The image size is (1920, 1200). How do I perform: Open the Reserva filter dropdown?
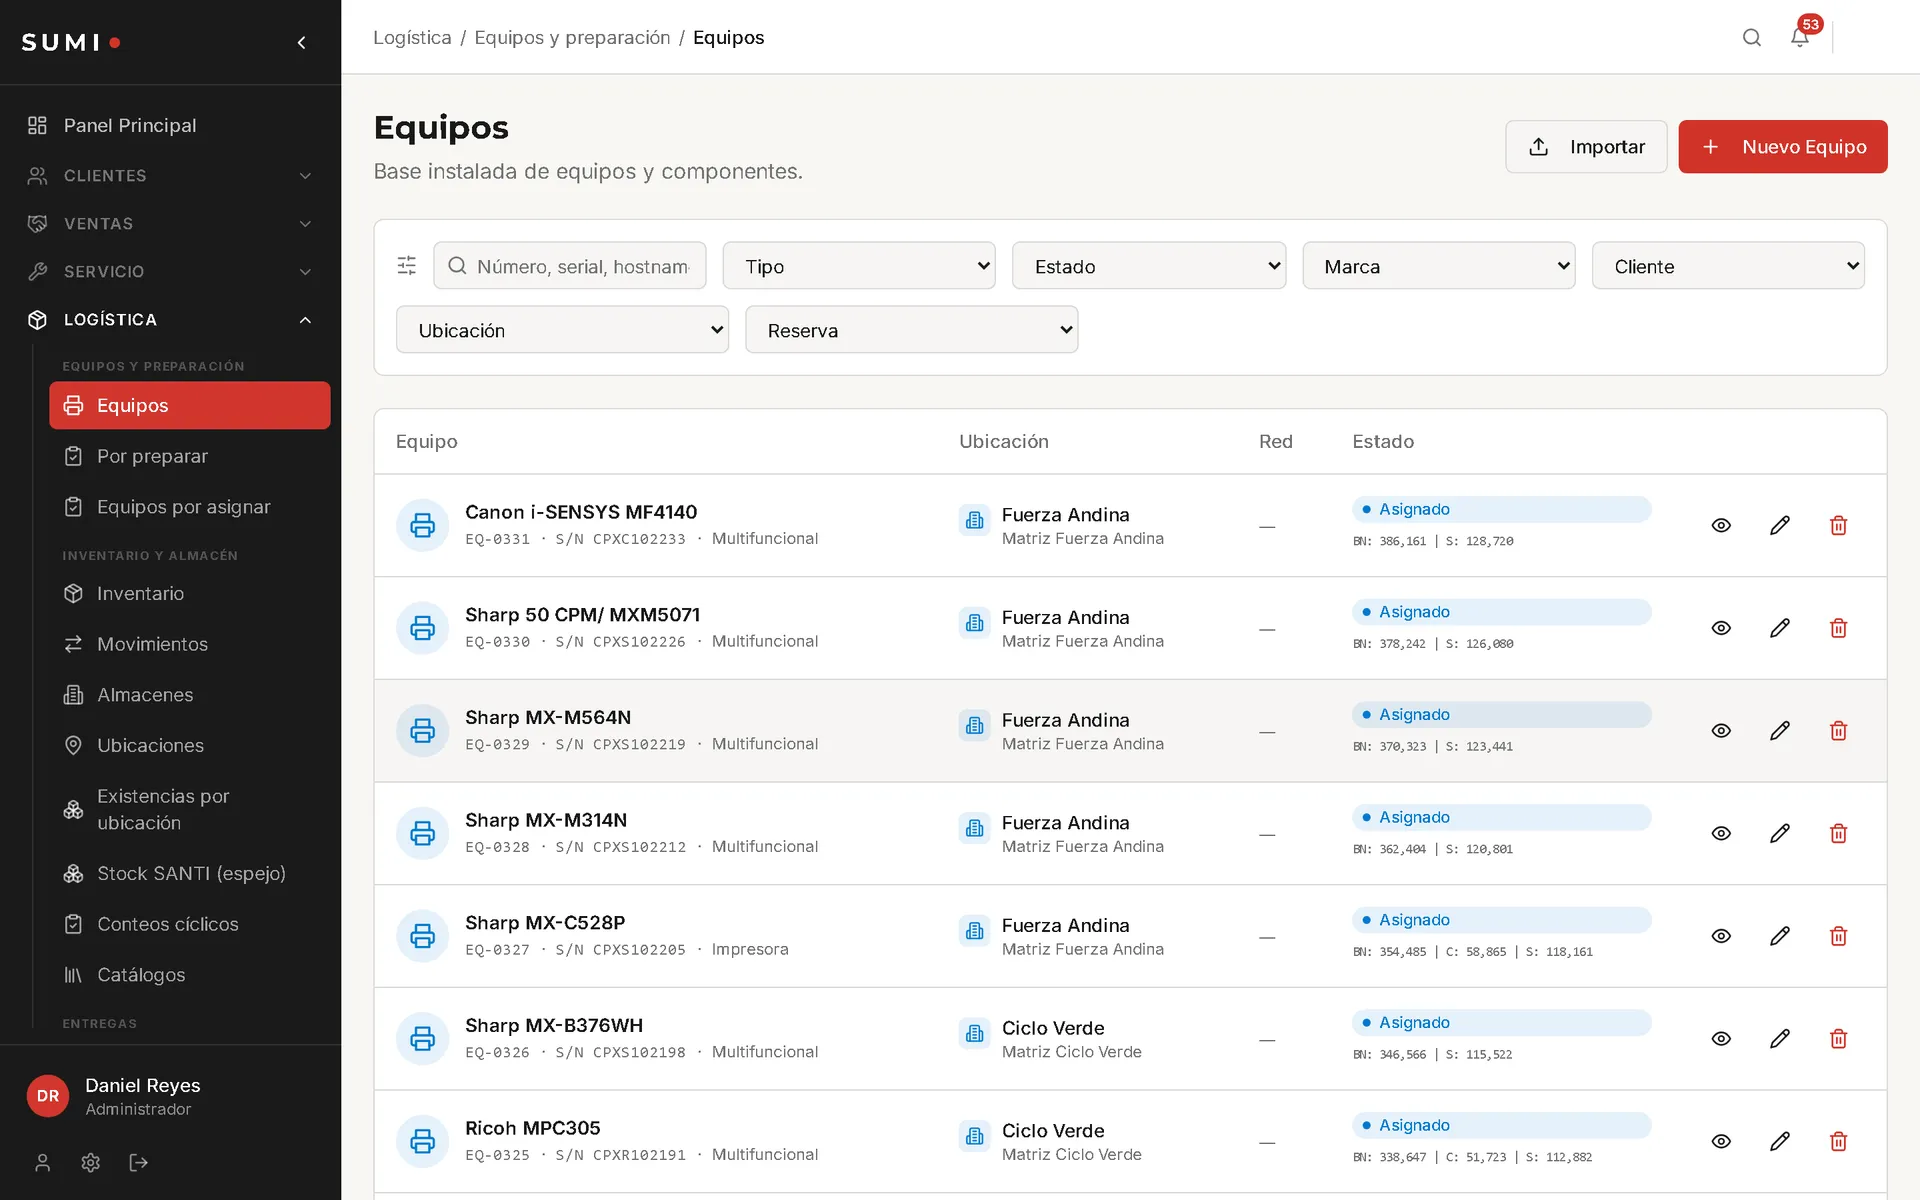[x=912, y=330]
